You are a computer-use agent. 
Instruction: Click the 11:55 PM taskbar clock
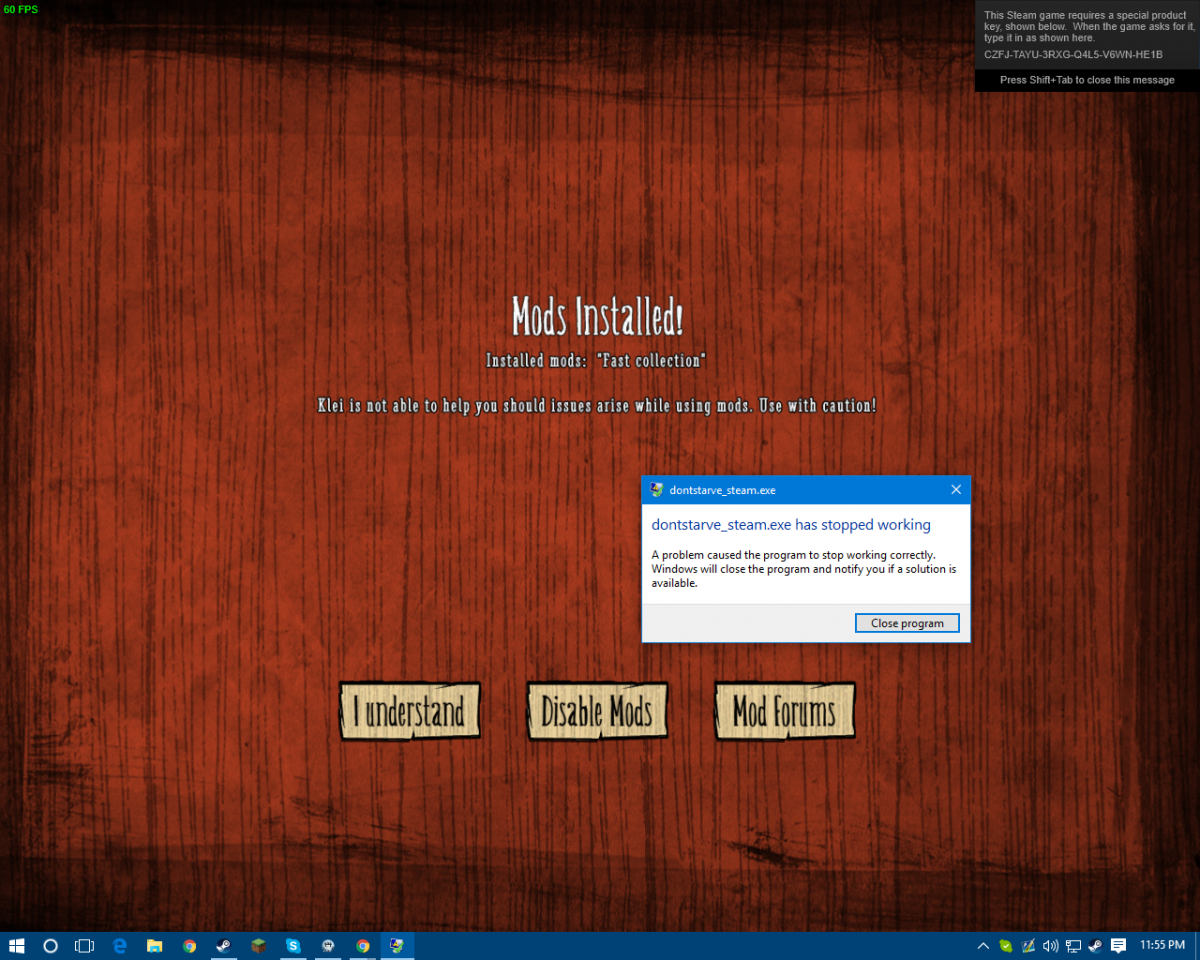pyautogui.click(x=1162, y=945)
